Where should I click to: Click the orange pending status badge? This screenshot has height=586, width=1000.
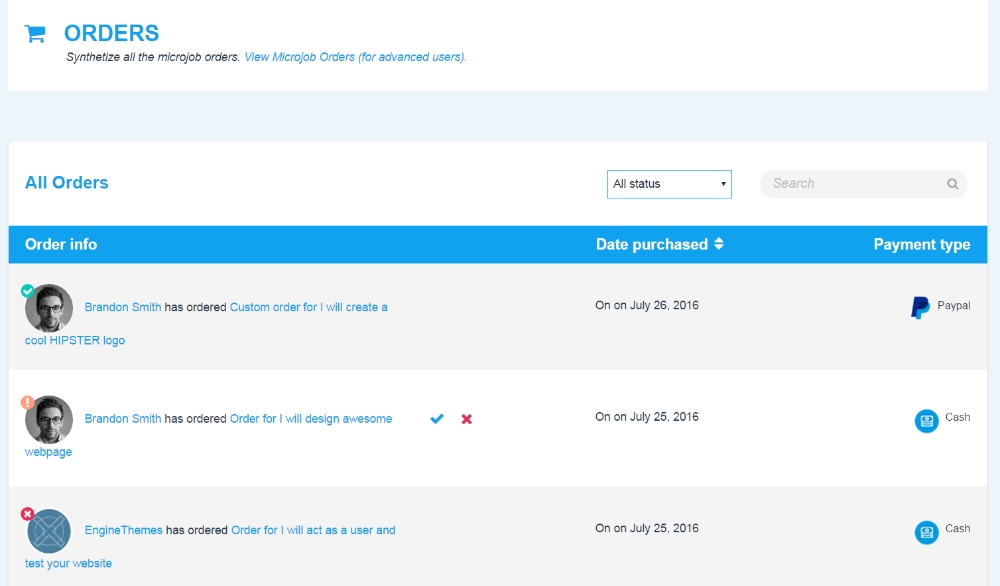pos(28,402)
